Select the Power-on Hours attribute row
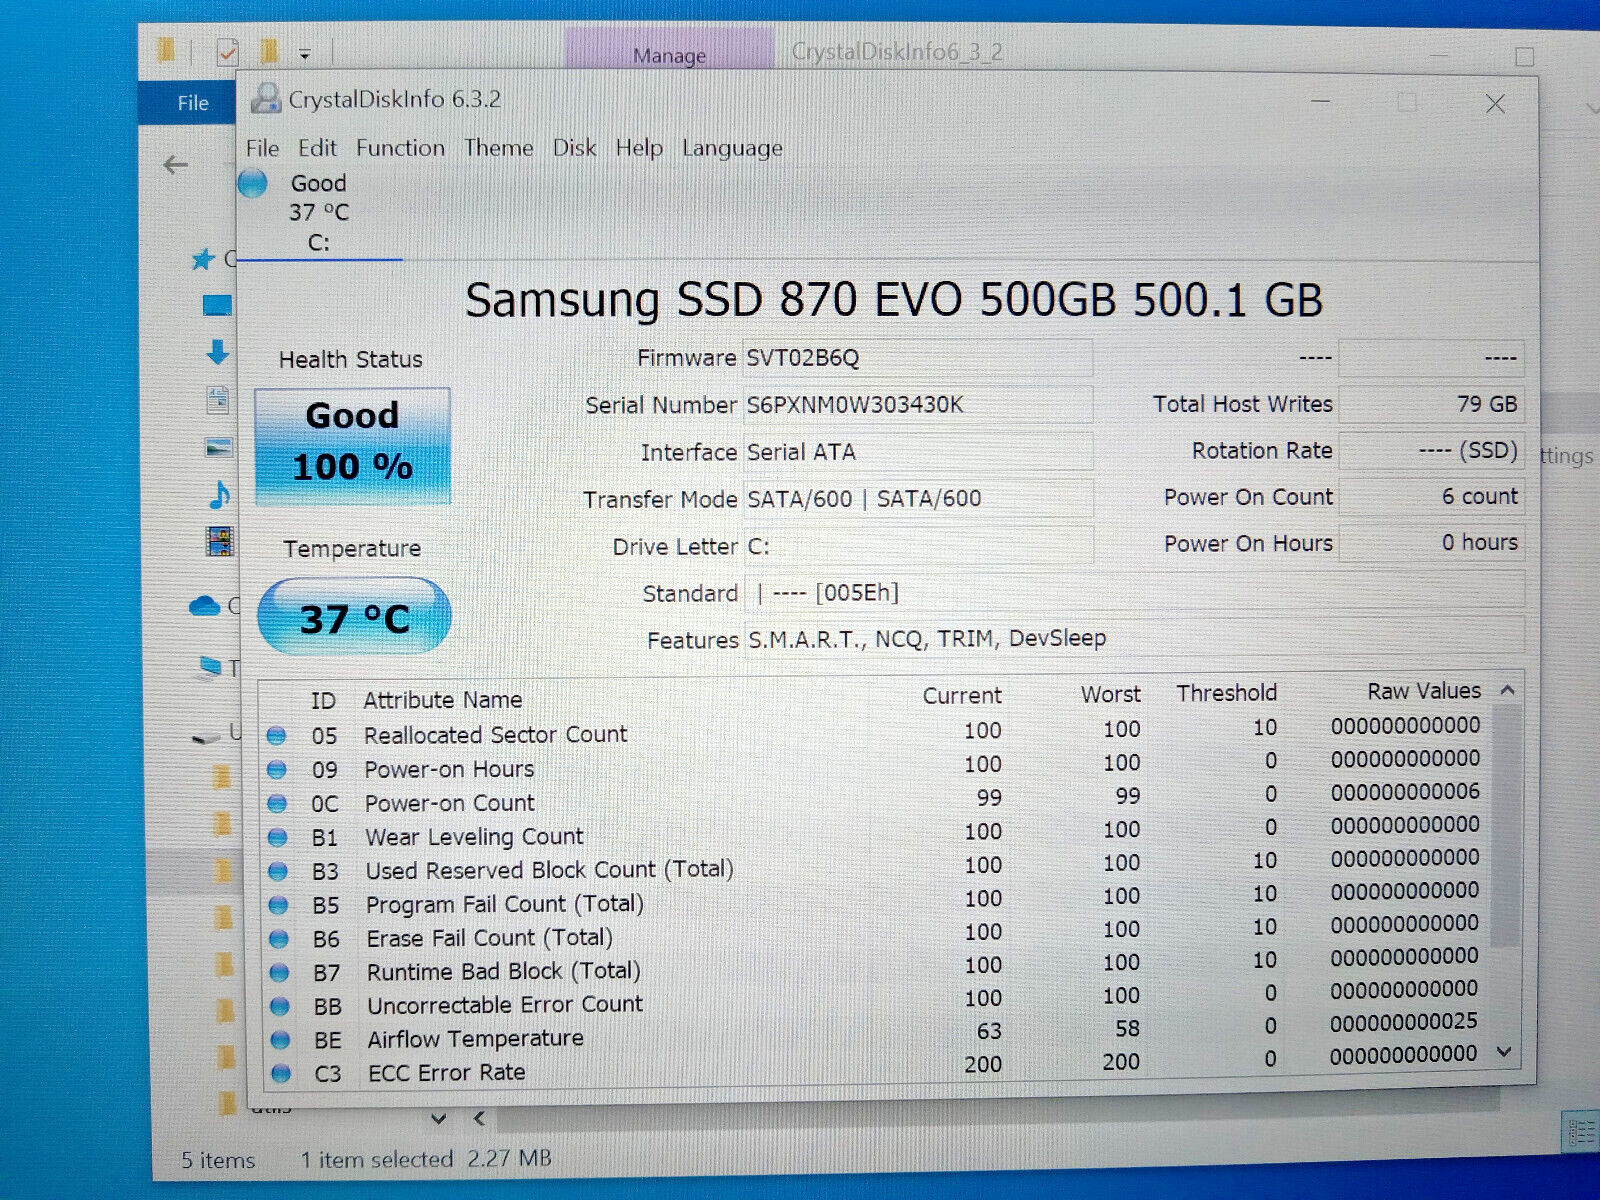This screenshot has width=1600, height=1200. (875, 765)
